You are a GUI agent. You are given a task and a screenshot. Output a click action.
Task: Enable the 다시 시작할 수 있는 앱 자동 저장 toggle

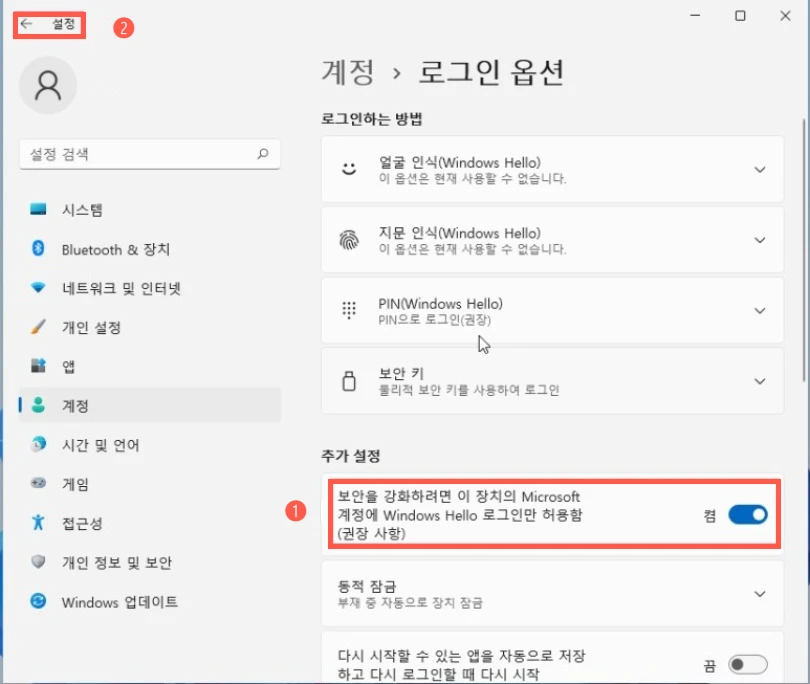point(747,664)
